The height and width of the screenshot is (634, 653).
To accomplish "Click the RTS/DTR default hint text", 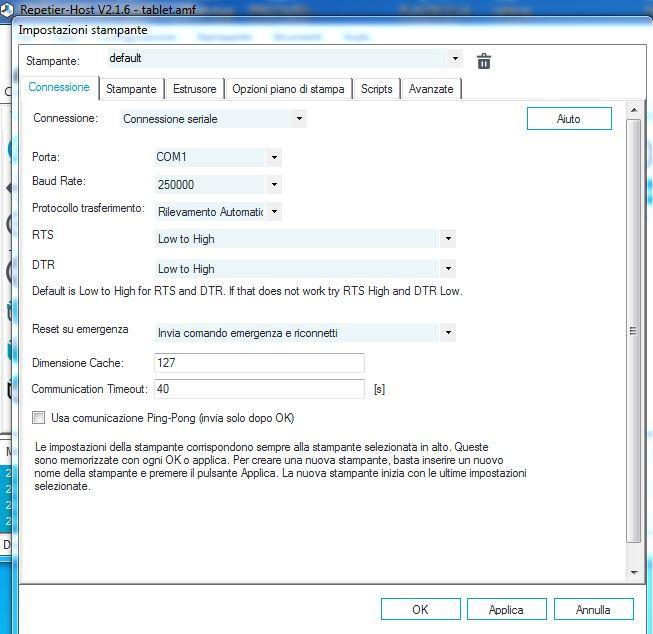I will [x=247, y=291].
